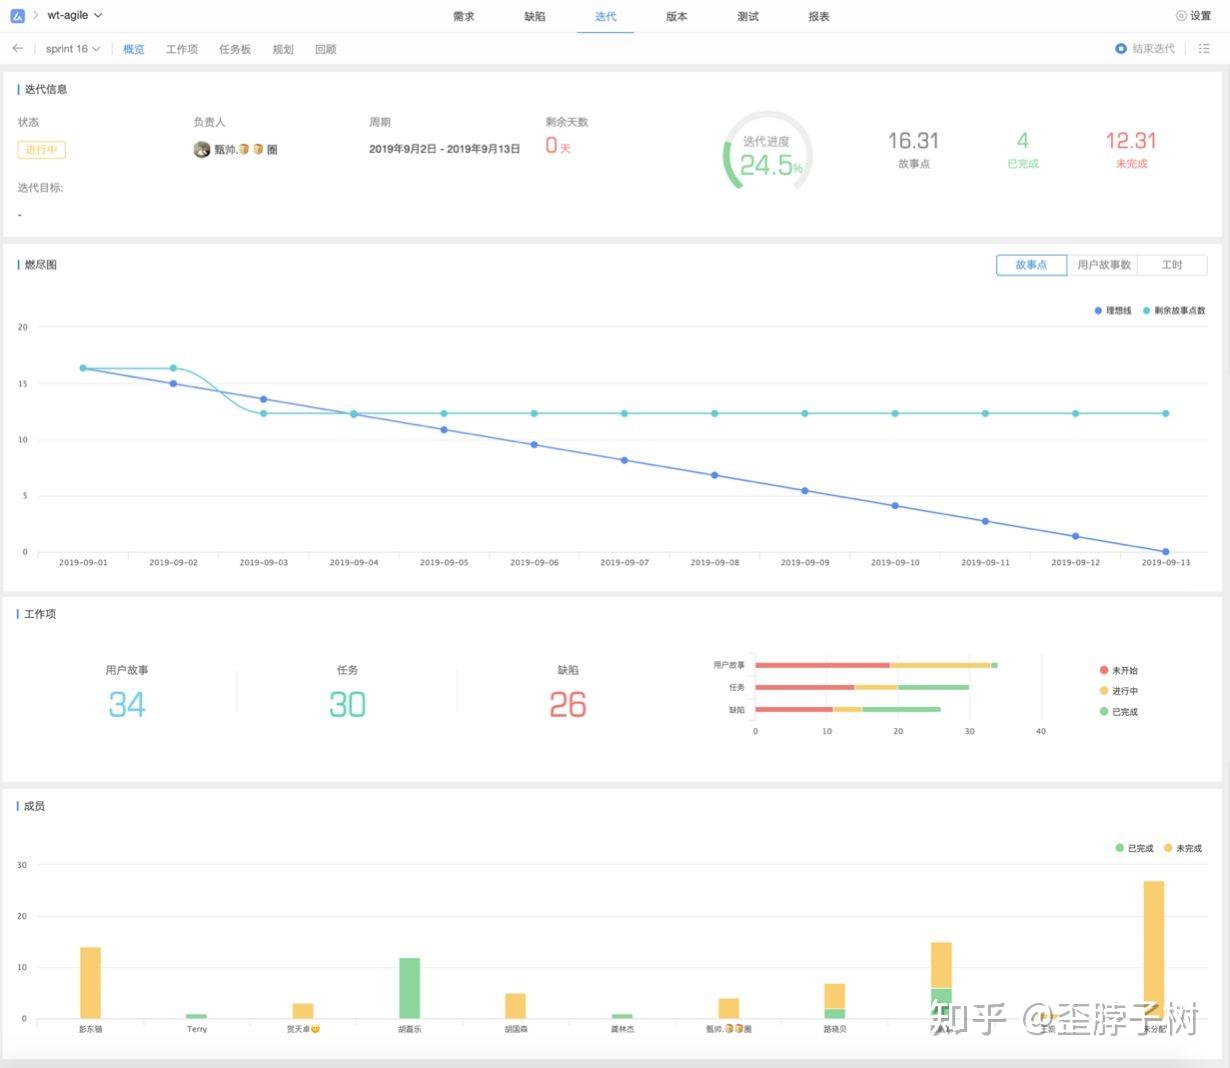The width and height of the screenshot is (1230, 1068).
Task: Expand the sprint 16 selector
Action: (73, 49)
